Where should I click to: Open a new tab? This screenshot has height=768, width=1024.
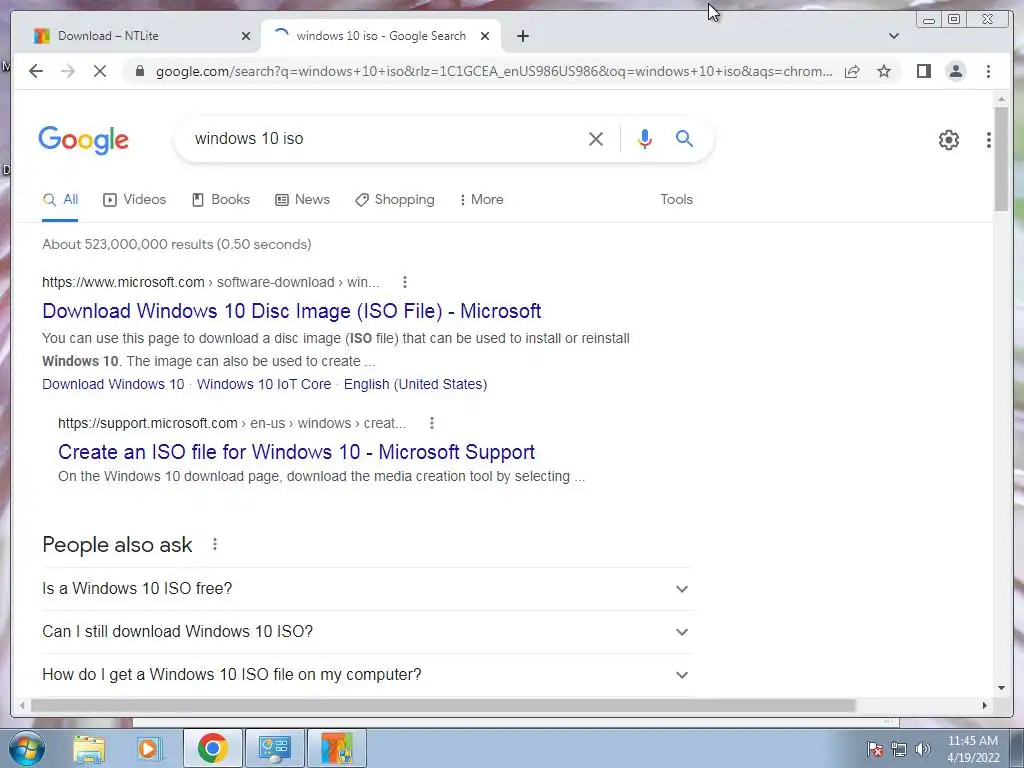(x=522, y=36)
